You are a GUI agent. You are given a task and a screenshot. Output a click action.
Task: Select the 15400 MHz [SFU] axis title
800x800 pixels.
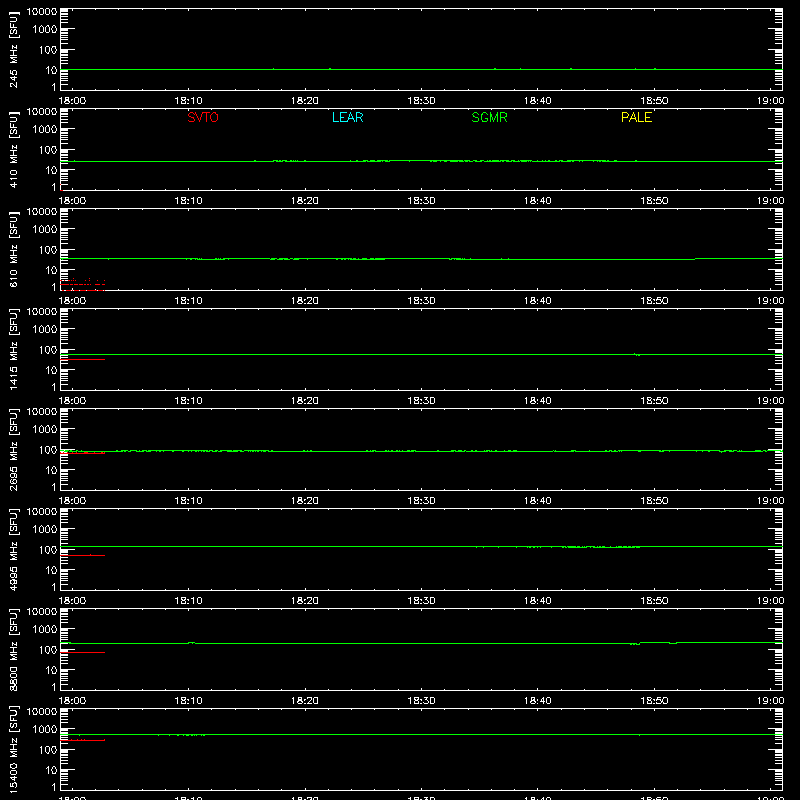click(x=13, y=749)
